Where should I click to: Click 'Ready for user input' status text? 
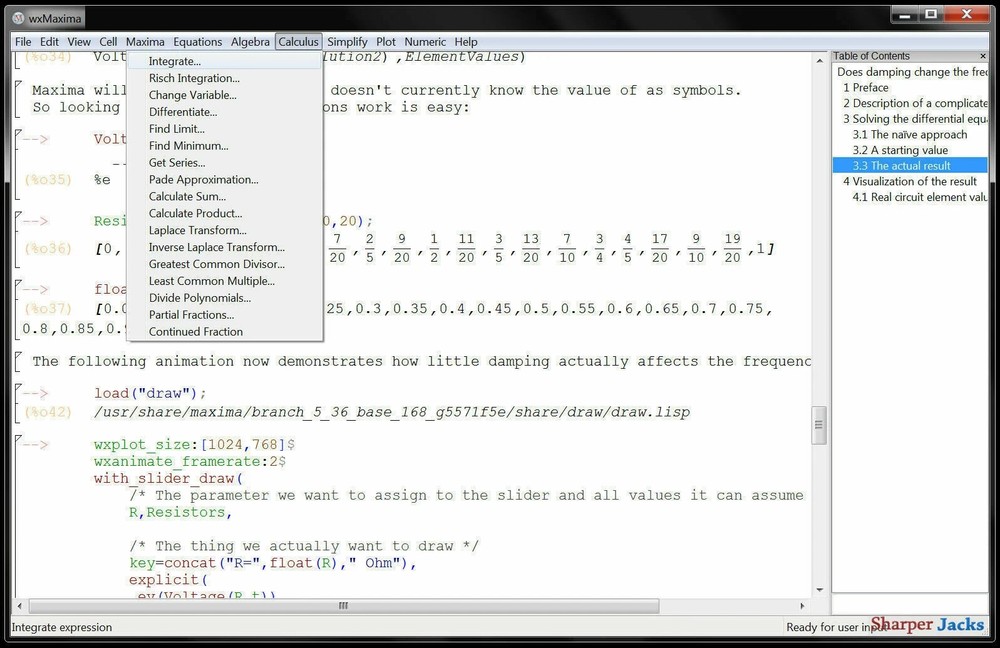[836, 627]
